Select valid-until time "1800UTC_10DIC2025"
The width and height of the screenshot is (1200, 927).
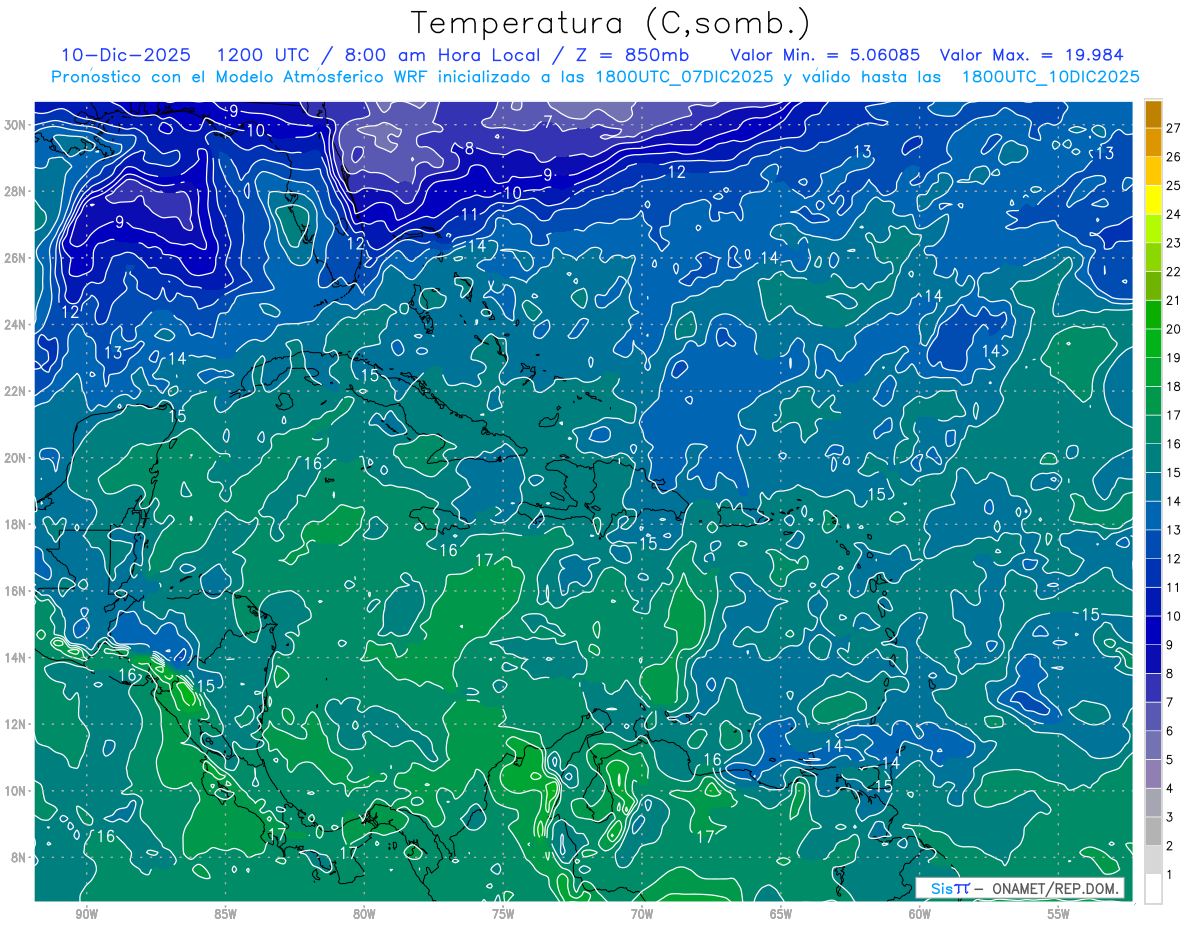(1050, 77)
